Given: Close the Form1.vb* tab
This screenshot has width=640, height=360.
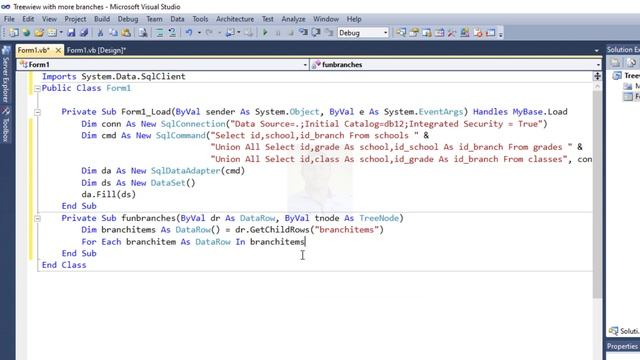Looking at the screenshot, I should point(58,50).
